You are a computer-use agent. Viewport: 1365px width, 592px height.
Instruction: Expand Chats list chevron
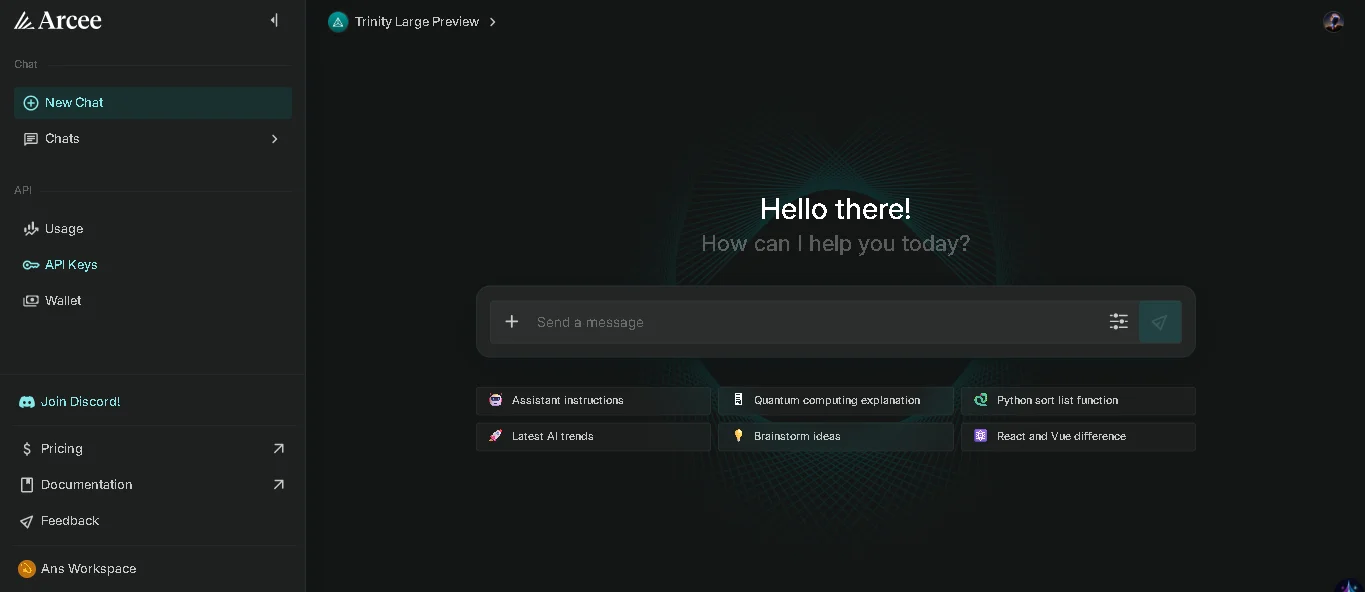pyautogui.click(x=275, y=139)
